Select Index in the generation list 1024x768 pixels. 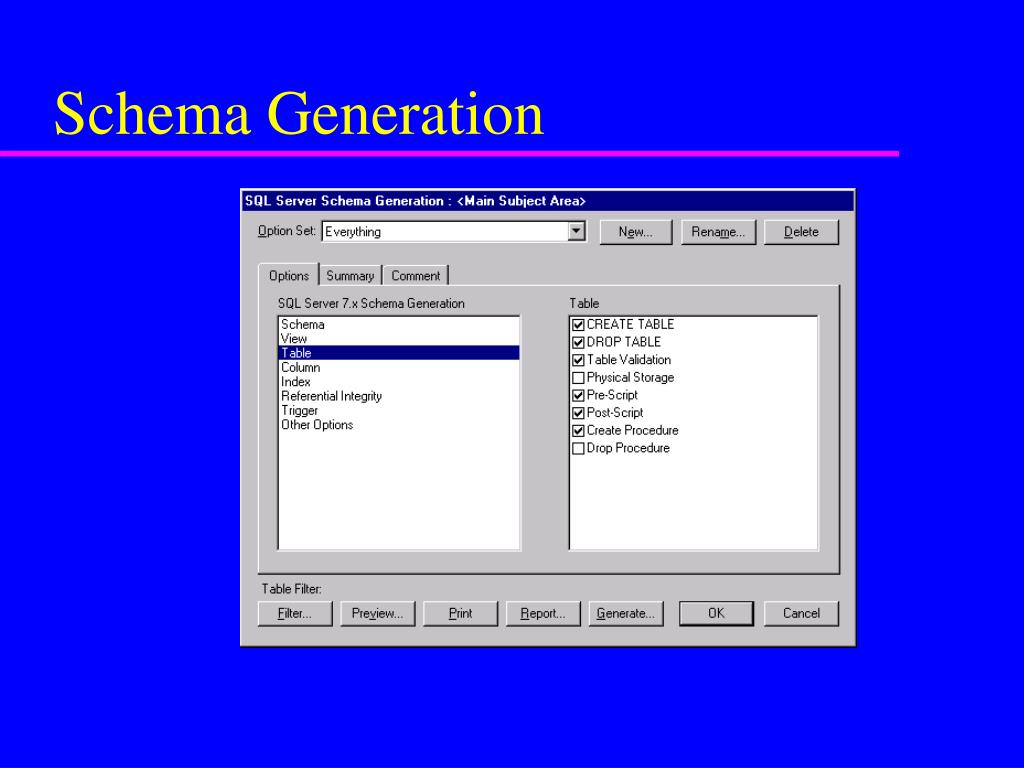(x=399, y=382)
